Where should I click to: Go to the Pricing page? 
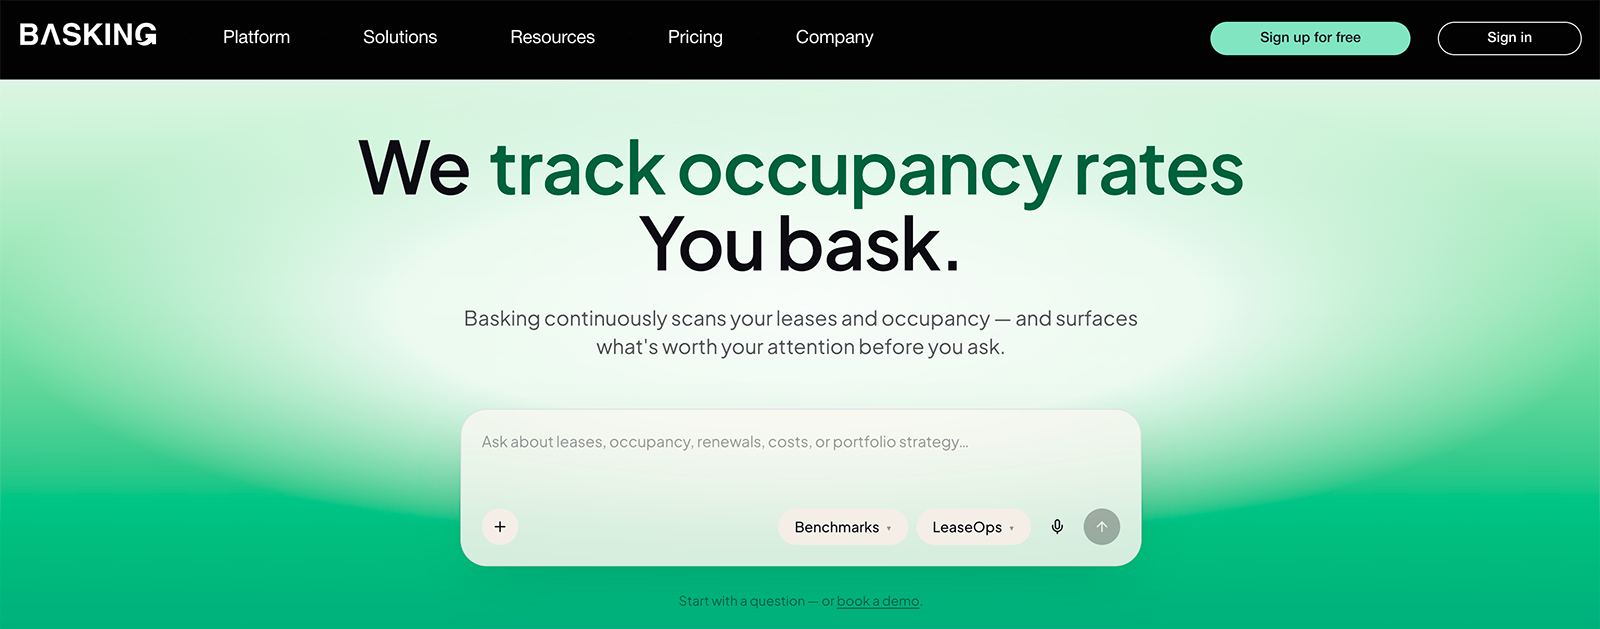695,37
